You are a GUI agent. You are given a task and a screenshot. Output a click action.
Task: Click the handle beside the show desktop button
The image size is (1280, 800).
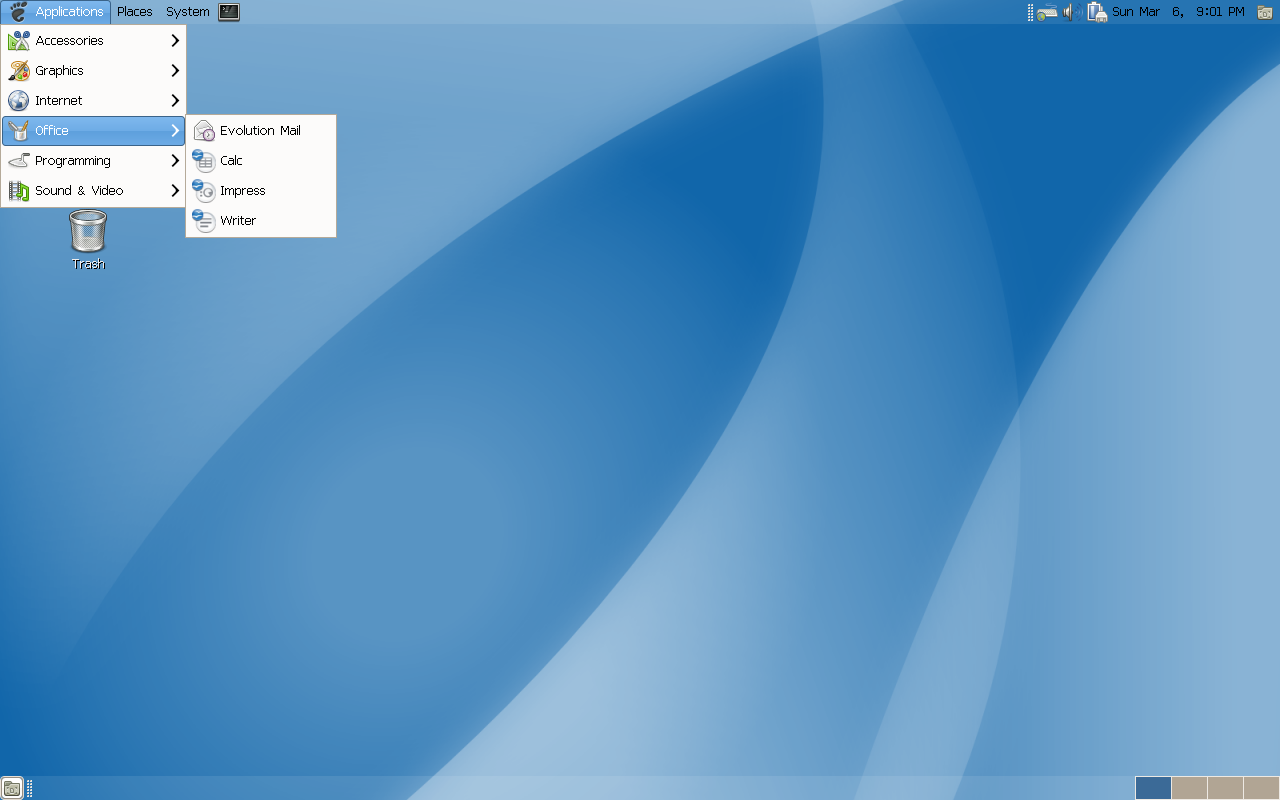(30, 788)
